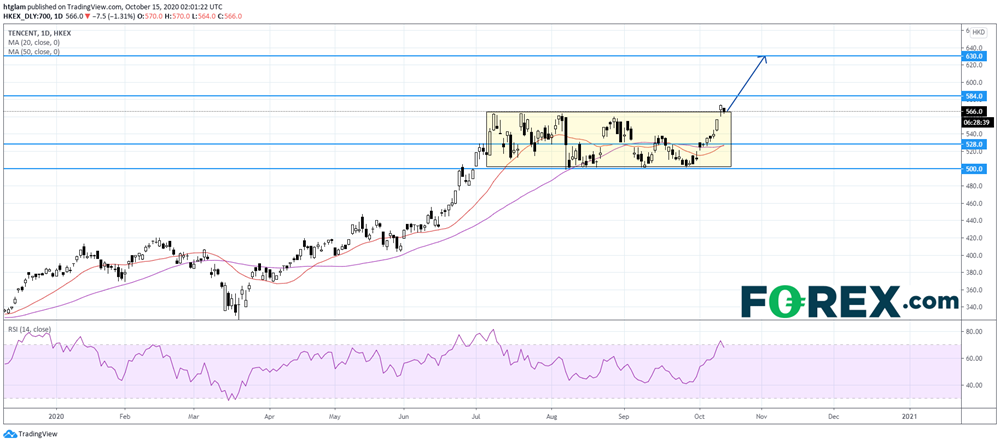The width and height of the screenshot is (1000, 444).
Task: Click the RSI (14, close) indicator legend
Action: 28,329
